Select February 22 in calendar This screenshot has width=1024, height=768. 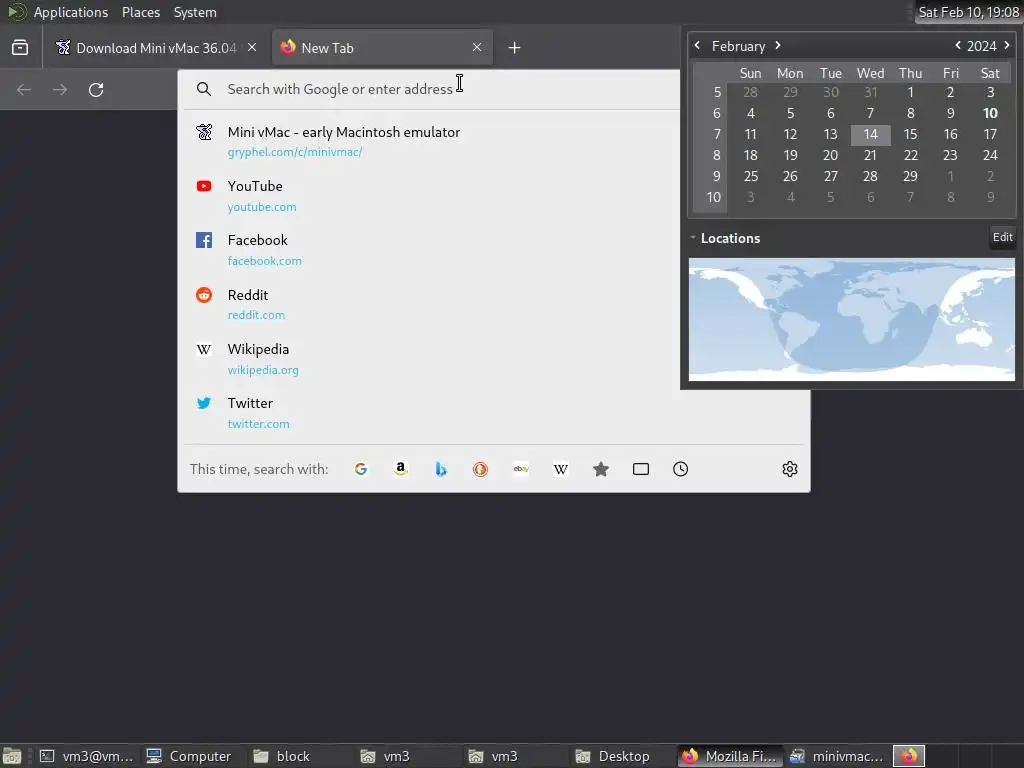[910, 155]
